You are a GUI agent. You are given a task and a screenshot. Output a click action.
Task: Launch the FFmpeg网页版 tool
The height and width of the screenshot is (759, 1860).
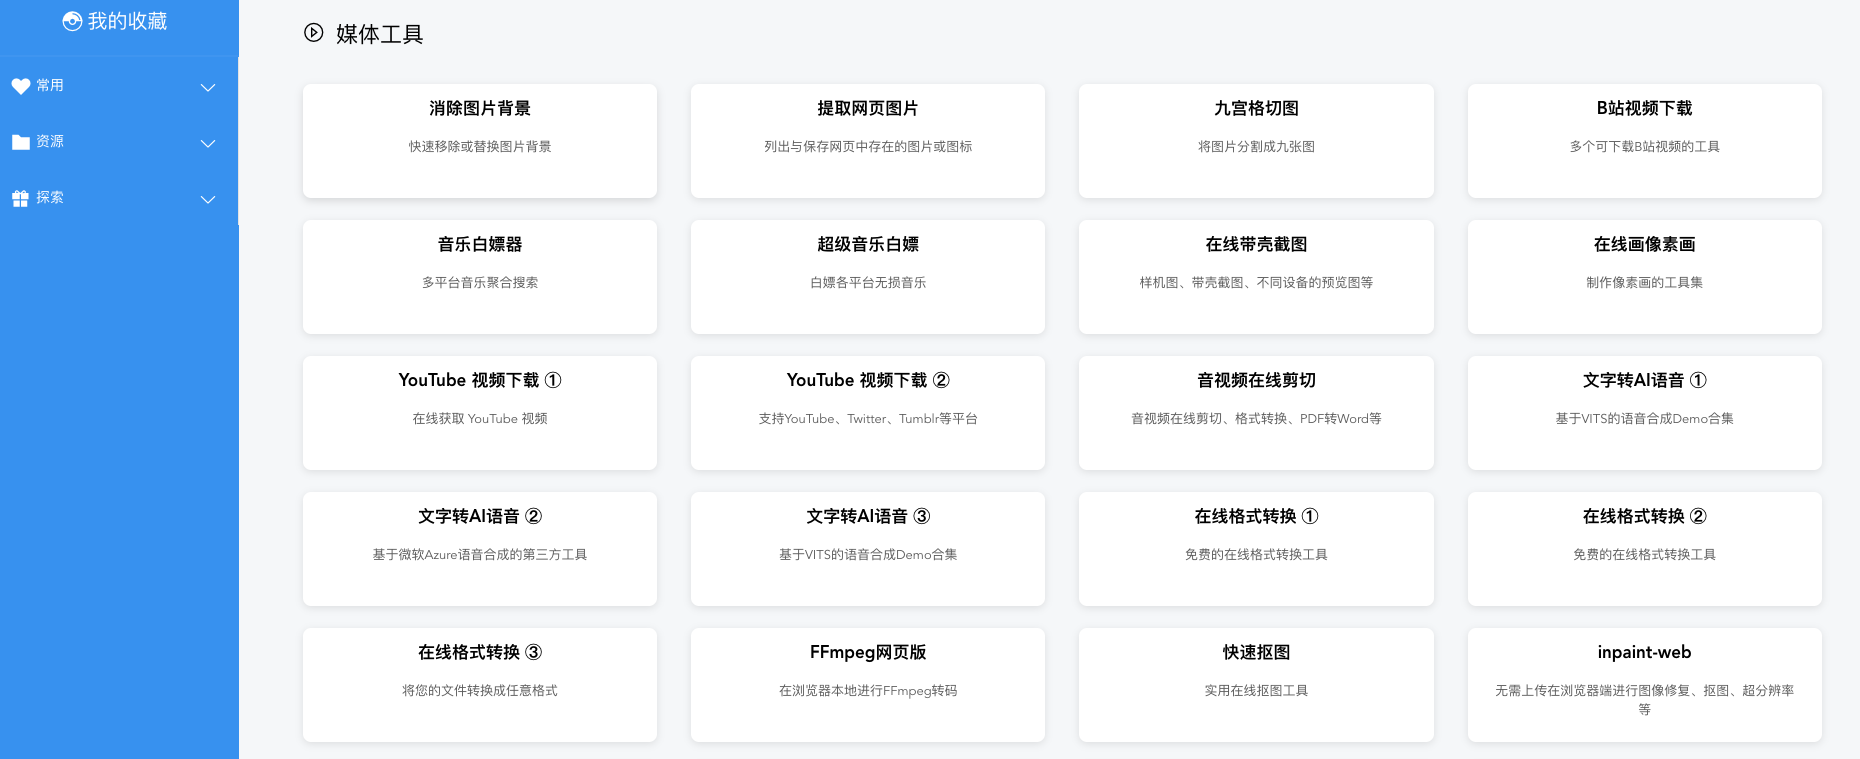click(x=868, y=684)
